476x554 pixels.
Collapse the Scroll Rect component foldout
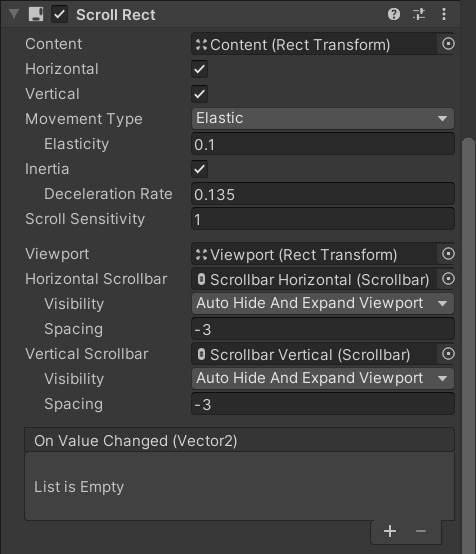pyautogui.click(x=14, y=14)
